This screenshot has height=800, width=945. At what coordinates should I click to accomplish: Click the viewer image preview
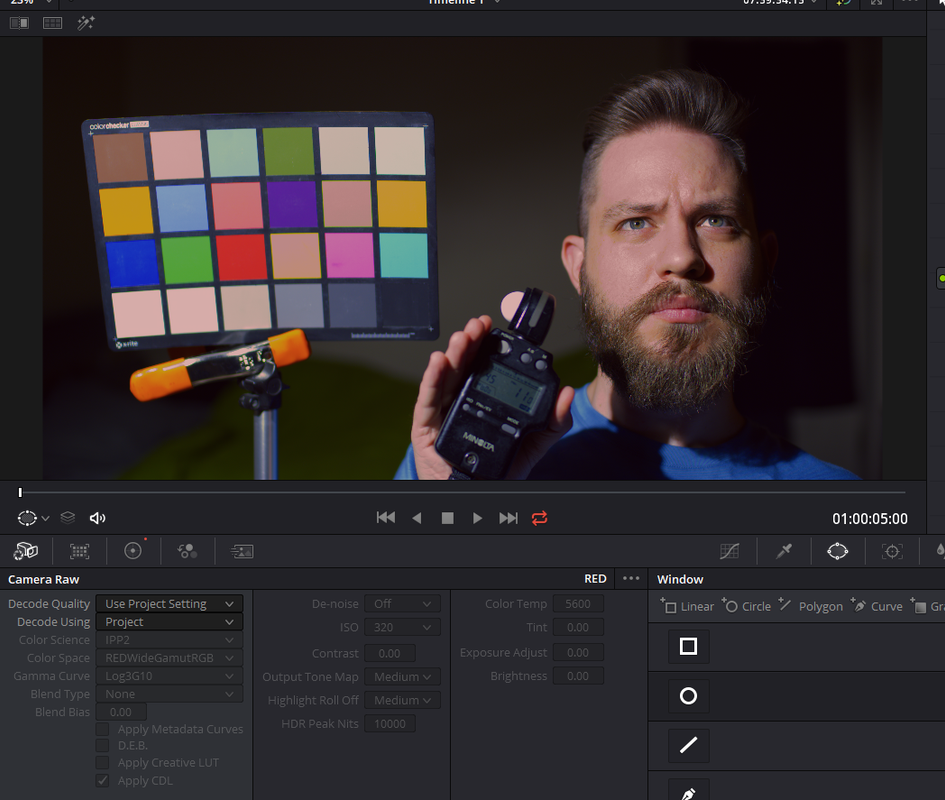tap(462, 259)
